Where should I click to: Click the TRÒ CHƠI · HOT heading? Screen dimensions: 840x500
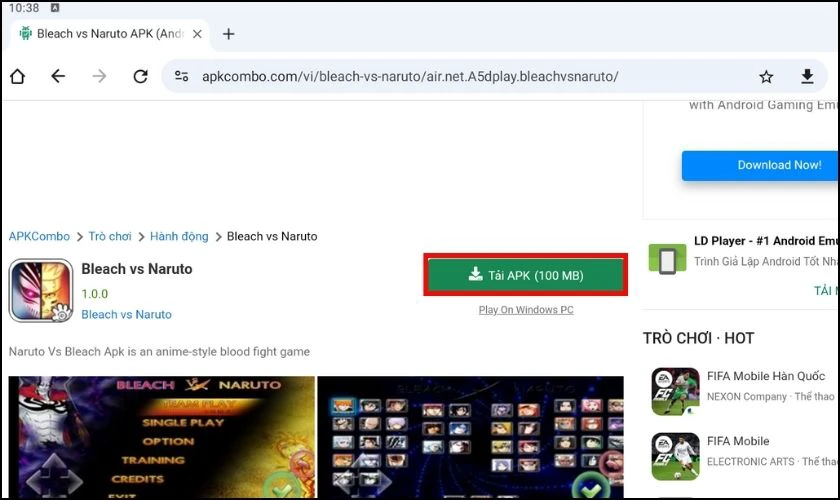[699, 338]
